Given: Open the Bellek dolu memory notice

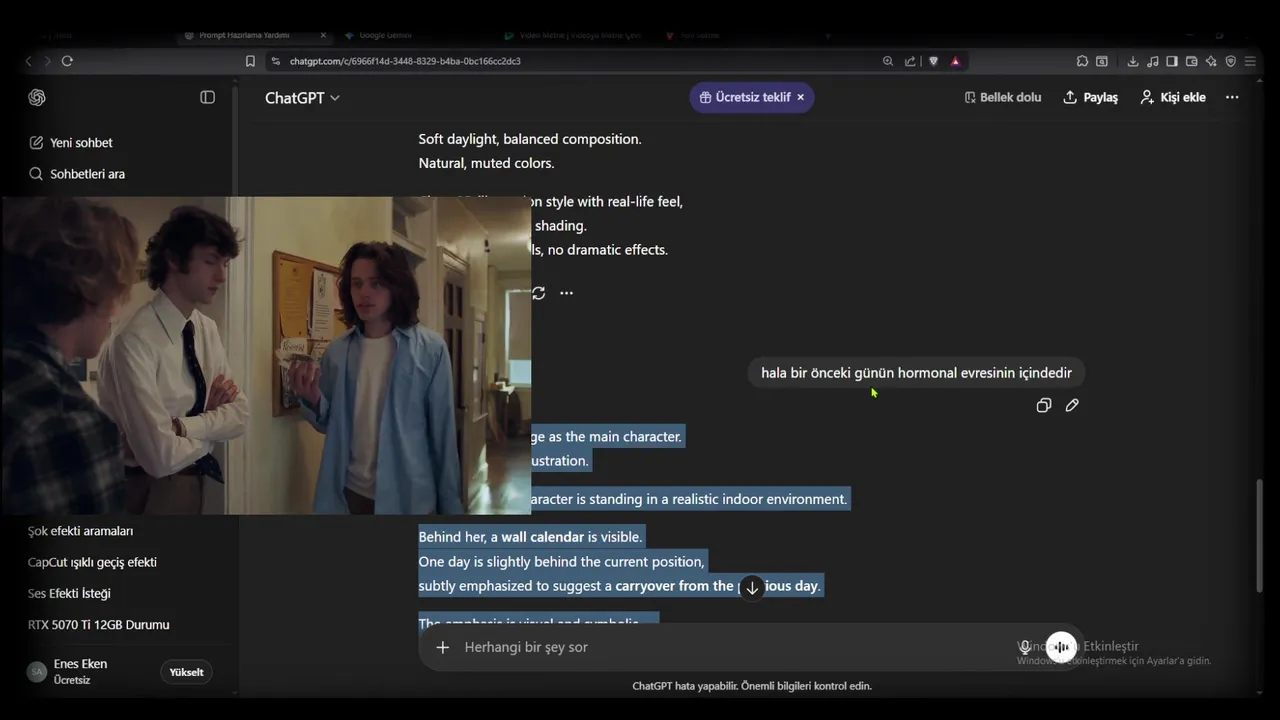Looking at the screenshot, I should pyautogui.click(x=1003, y=97).
